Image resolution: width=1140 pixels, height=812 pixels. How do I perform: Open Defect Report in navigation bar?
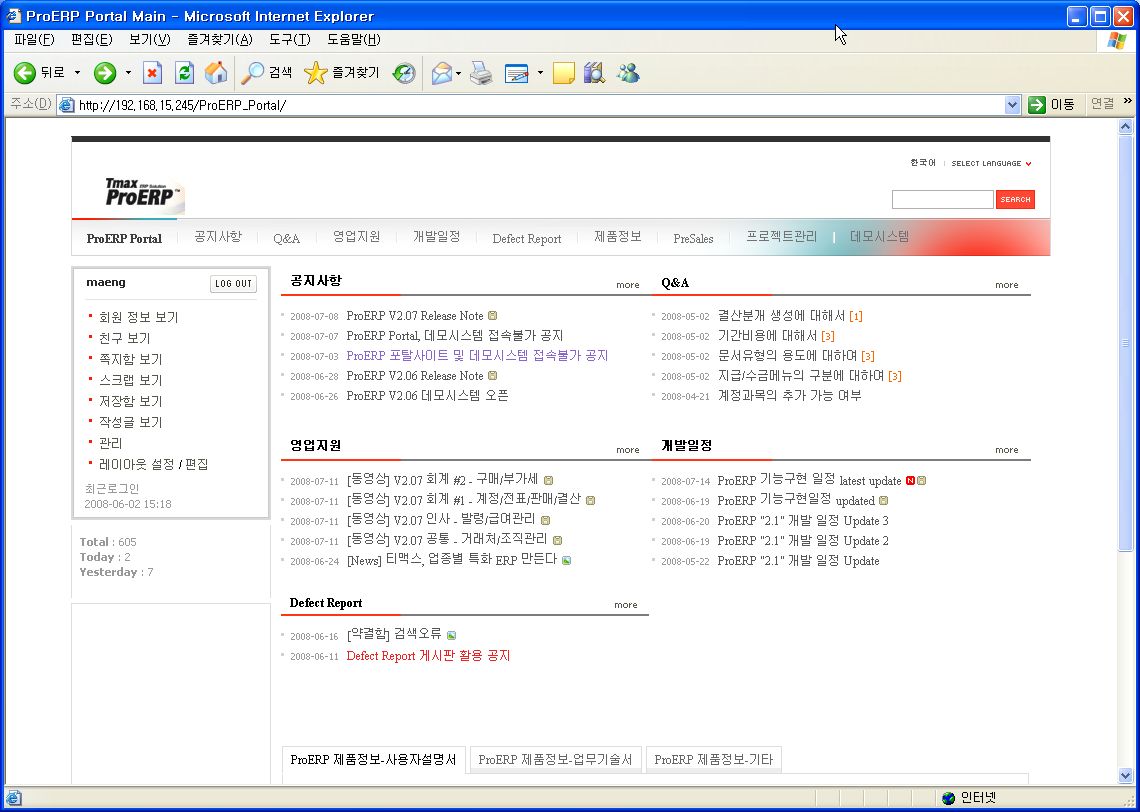(x=526, y=238)
